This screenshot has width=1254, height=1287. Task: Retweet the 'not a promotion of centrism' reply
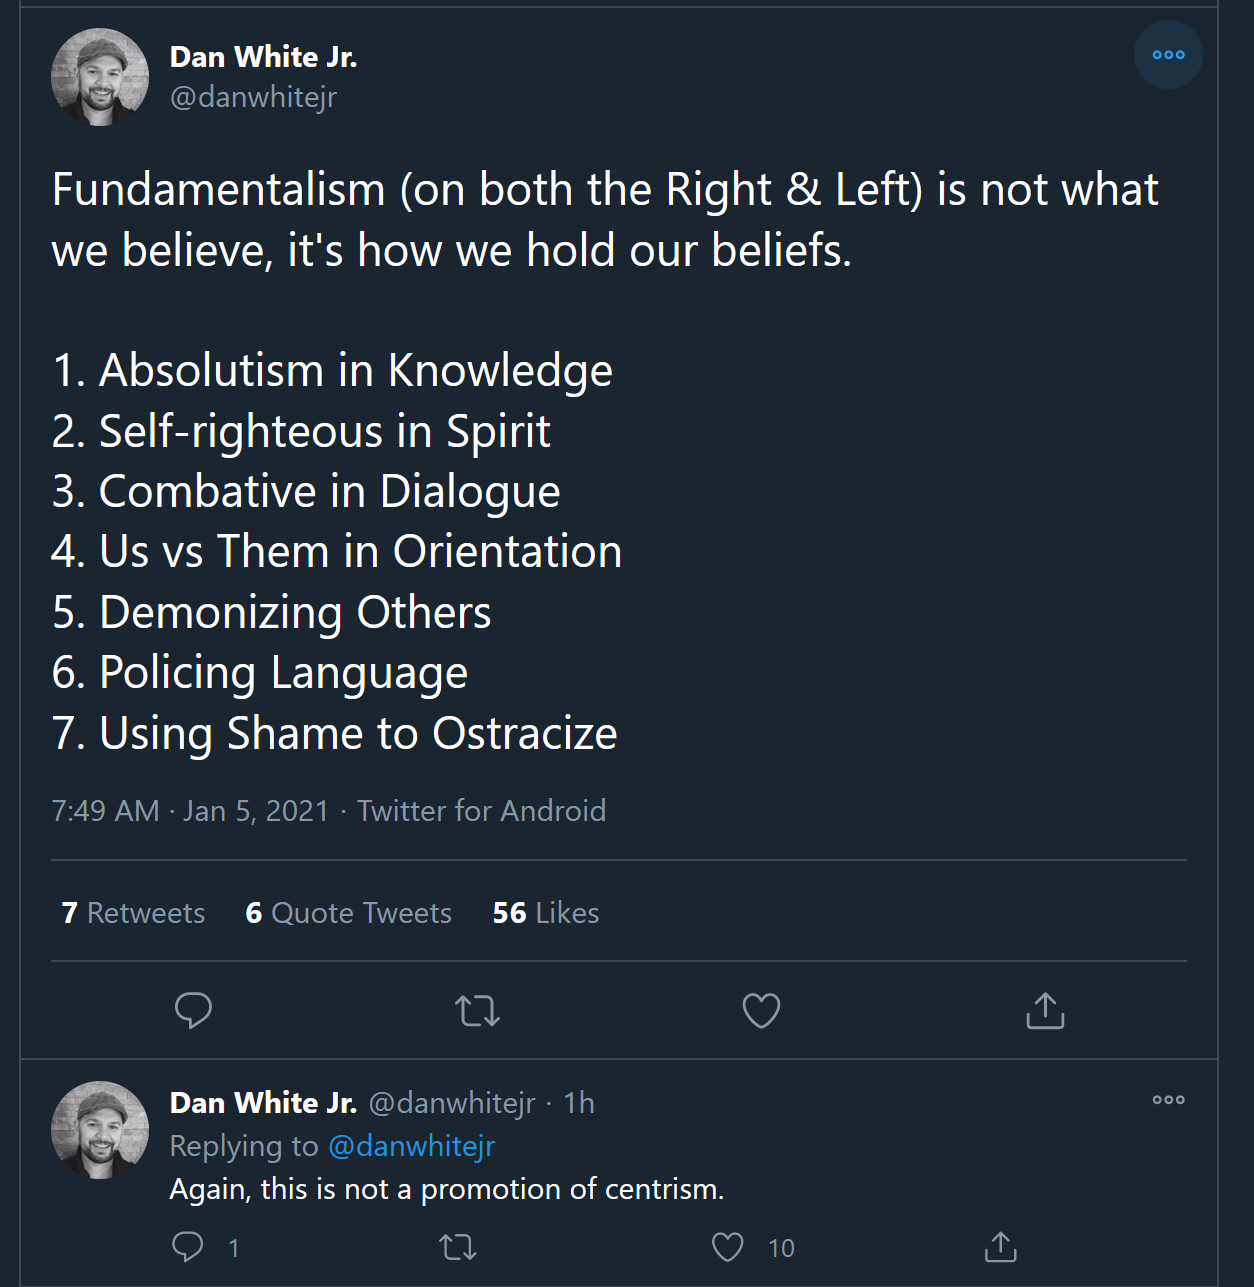coord(458,1247)
